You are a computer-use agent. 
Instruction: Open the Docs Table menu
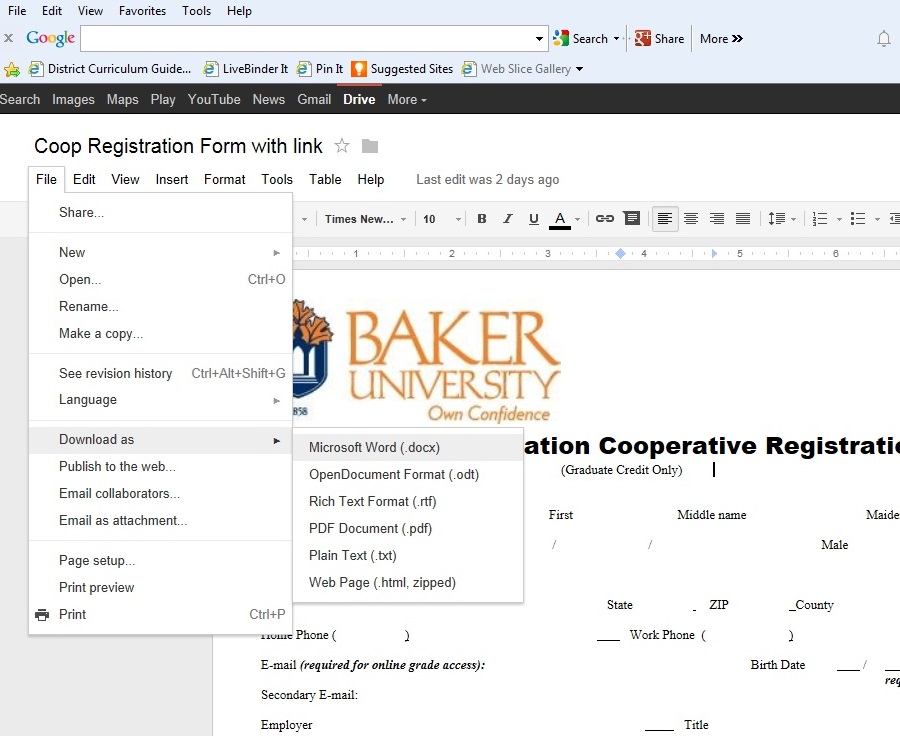point(325,180)
